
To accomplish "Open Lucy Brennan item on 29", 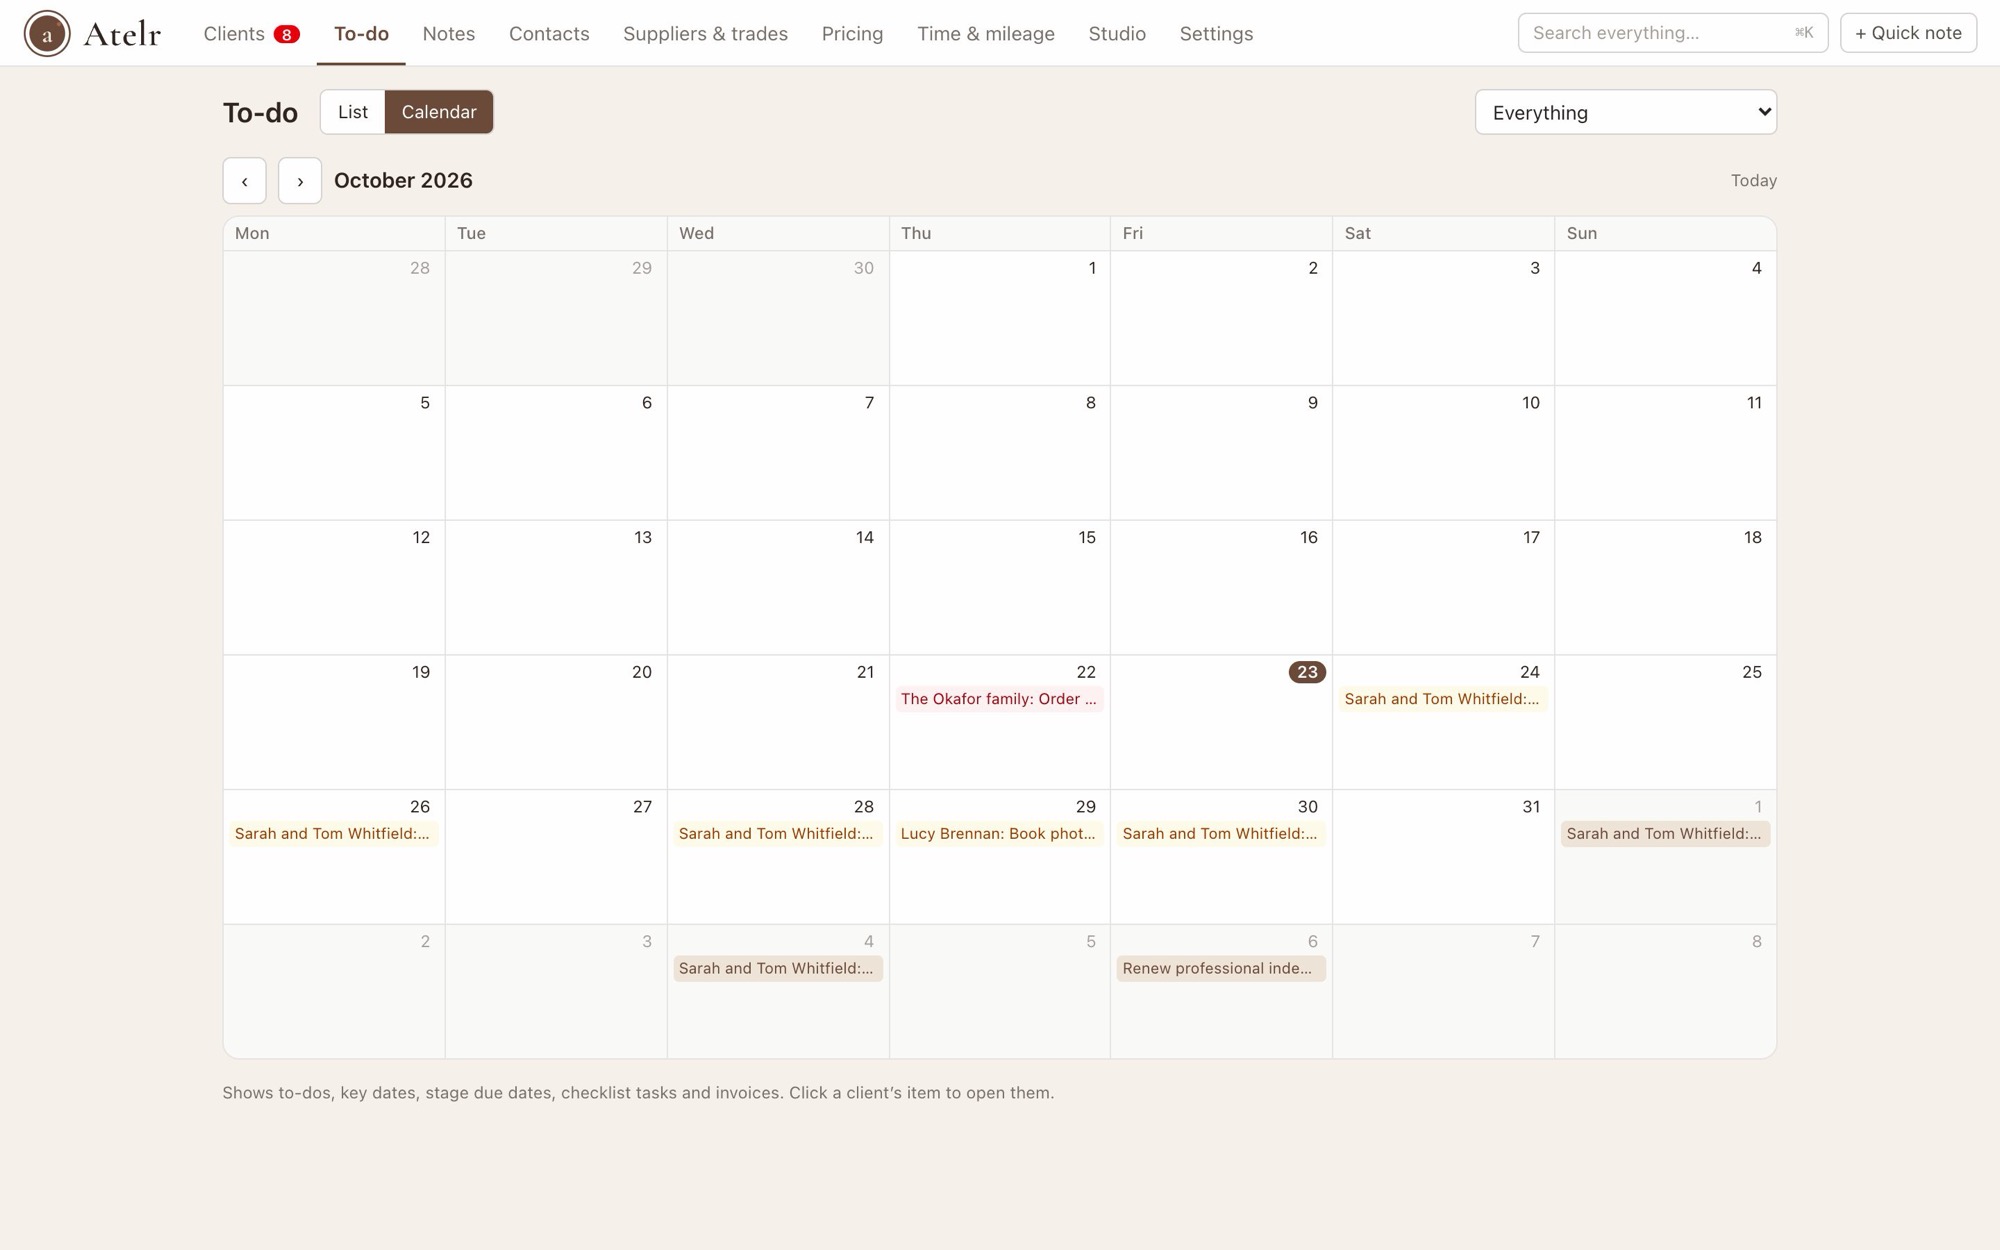I will pyautogui.click(x=999, y=834).
